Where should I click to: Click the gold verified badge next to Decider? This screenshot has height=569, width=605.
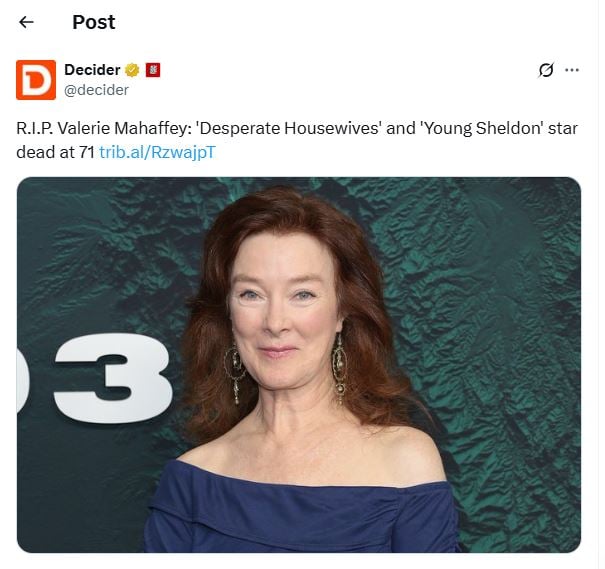[x=132, y=70]
